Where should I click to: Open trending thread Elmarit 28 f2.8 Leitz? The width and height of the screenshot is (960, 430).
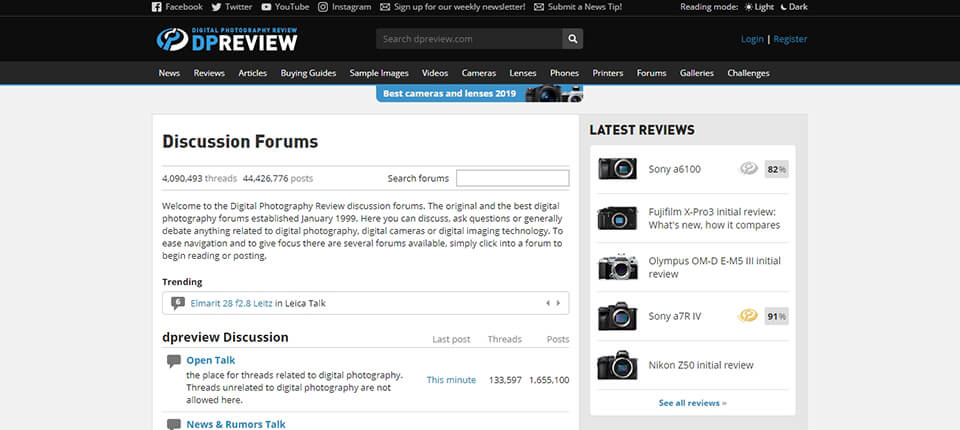[x=231, y=303]
